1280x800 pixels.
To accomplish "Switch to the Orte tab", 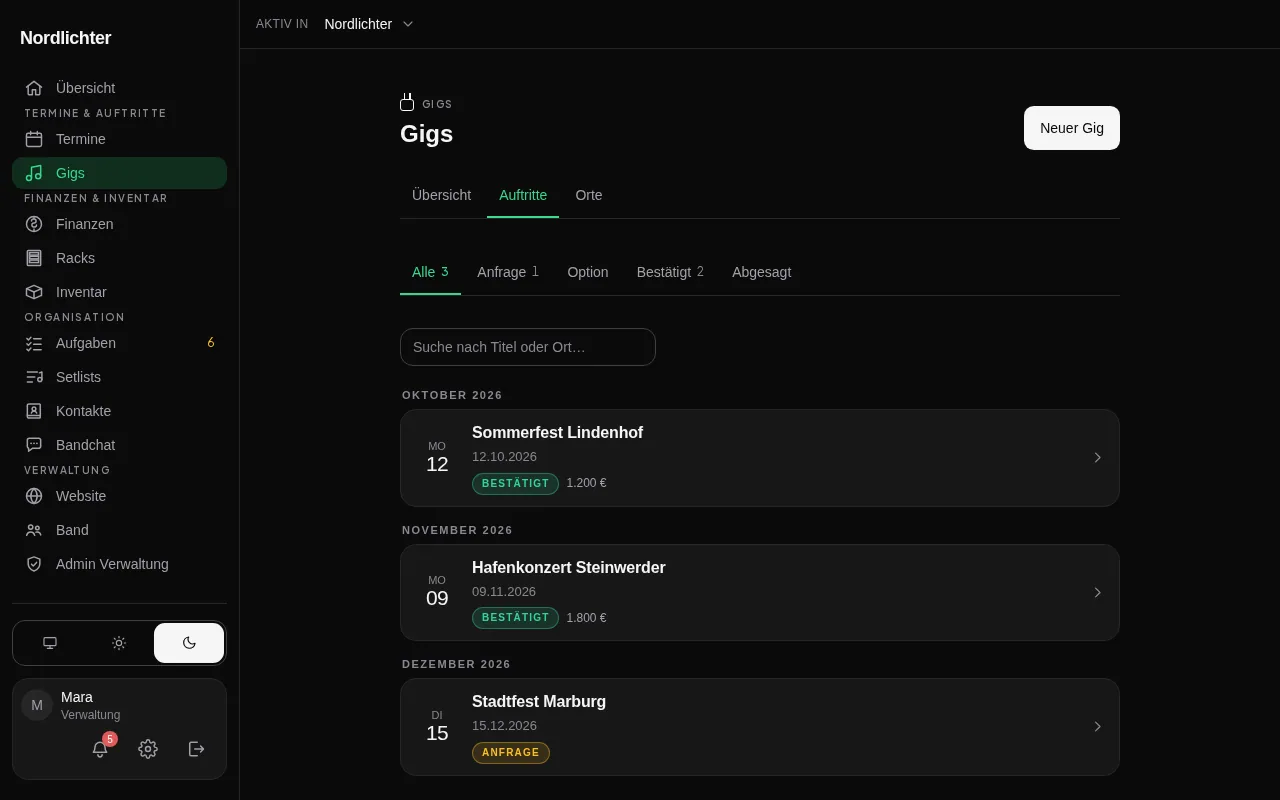I will [589, 195].
